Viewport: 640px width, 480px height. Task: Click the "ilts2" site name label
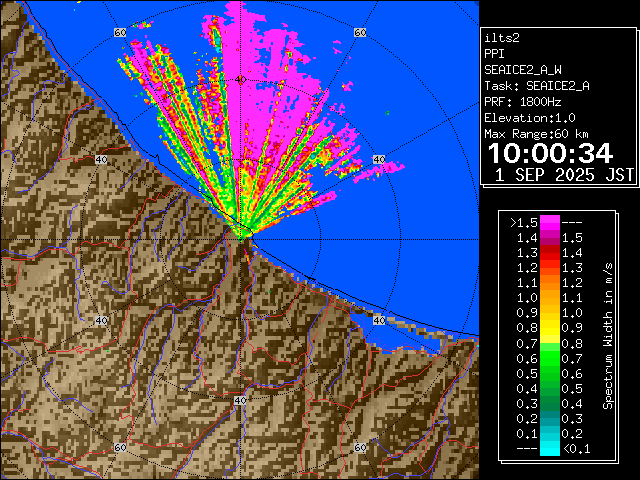[x=501, y=37]
